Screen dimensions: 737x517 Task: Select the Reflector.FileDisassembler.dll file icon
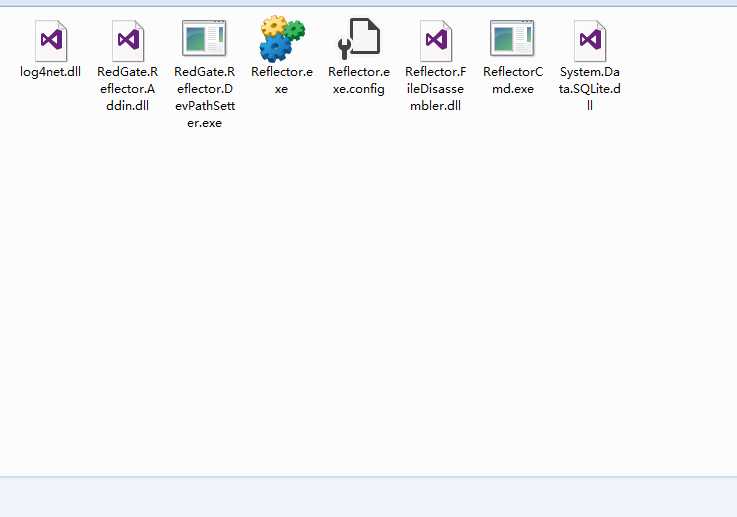tap(436, 40)
